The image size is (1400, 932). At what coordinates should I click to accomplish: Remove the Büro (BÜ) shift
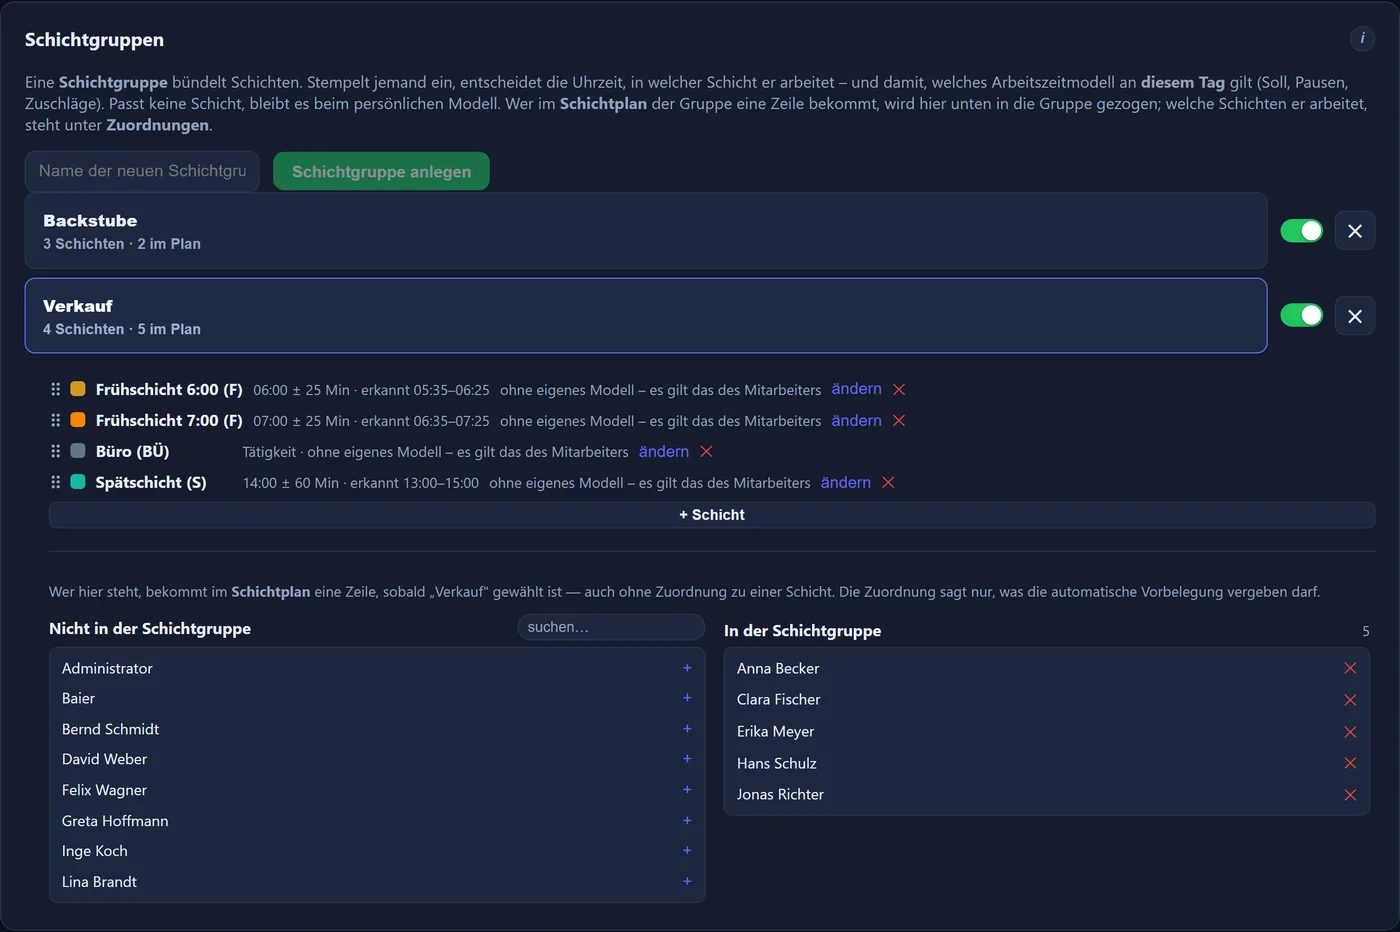[706, 451]
